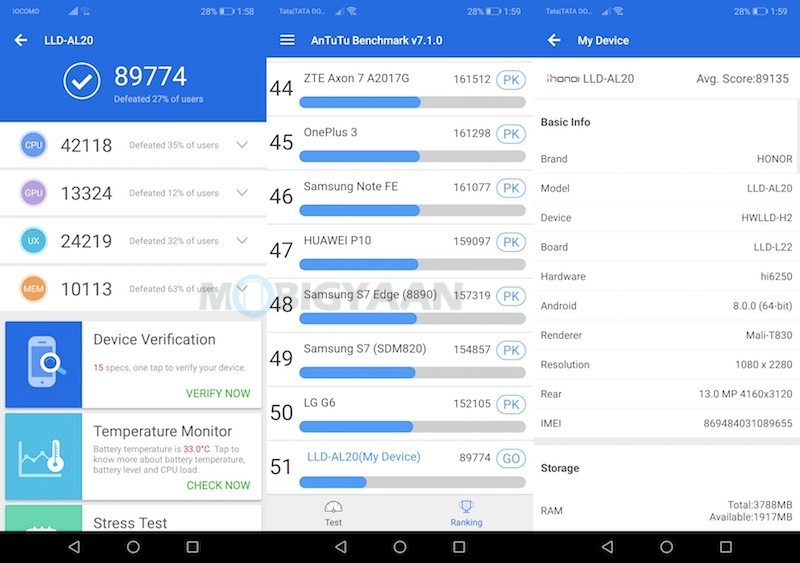
Task: Tap PK button for LG G6
Action: point(511,405)
